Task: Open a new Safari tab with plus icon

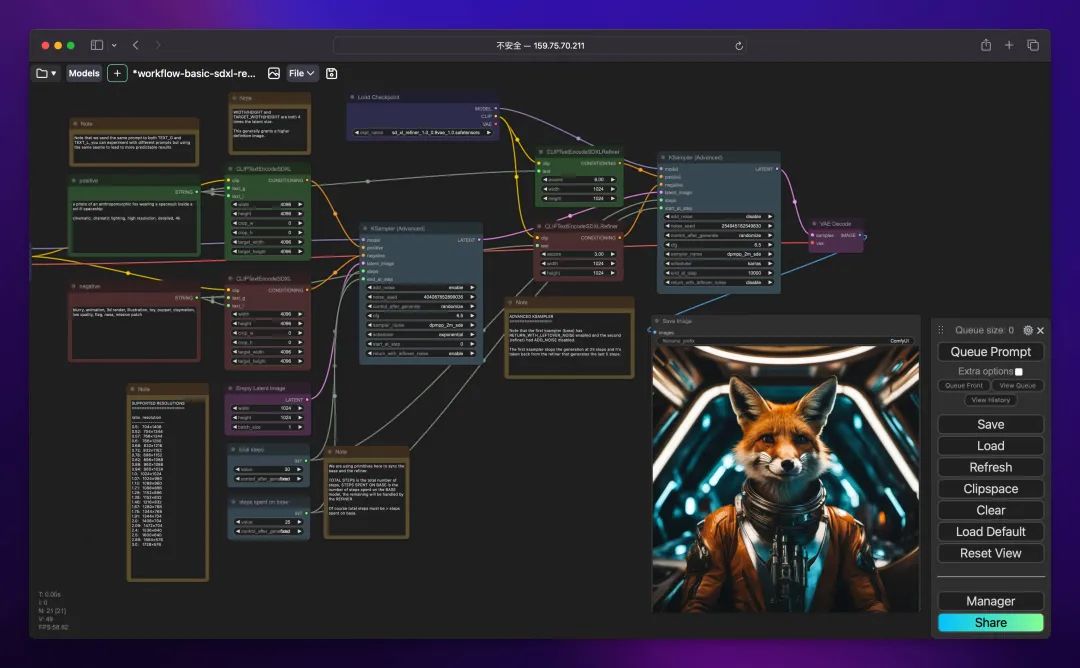Action: [1008, 45]
